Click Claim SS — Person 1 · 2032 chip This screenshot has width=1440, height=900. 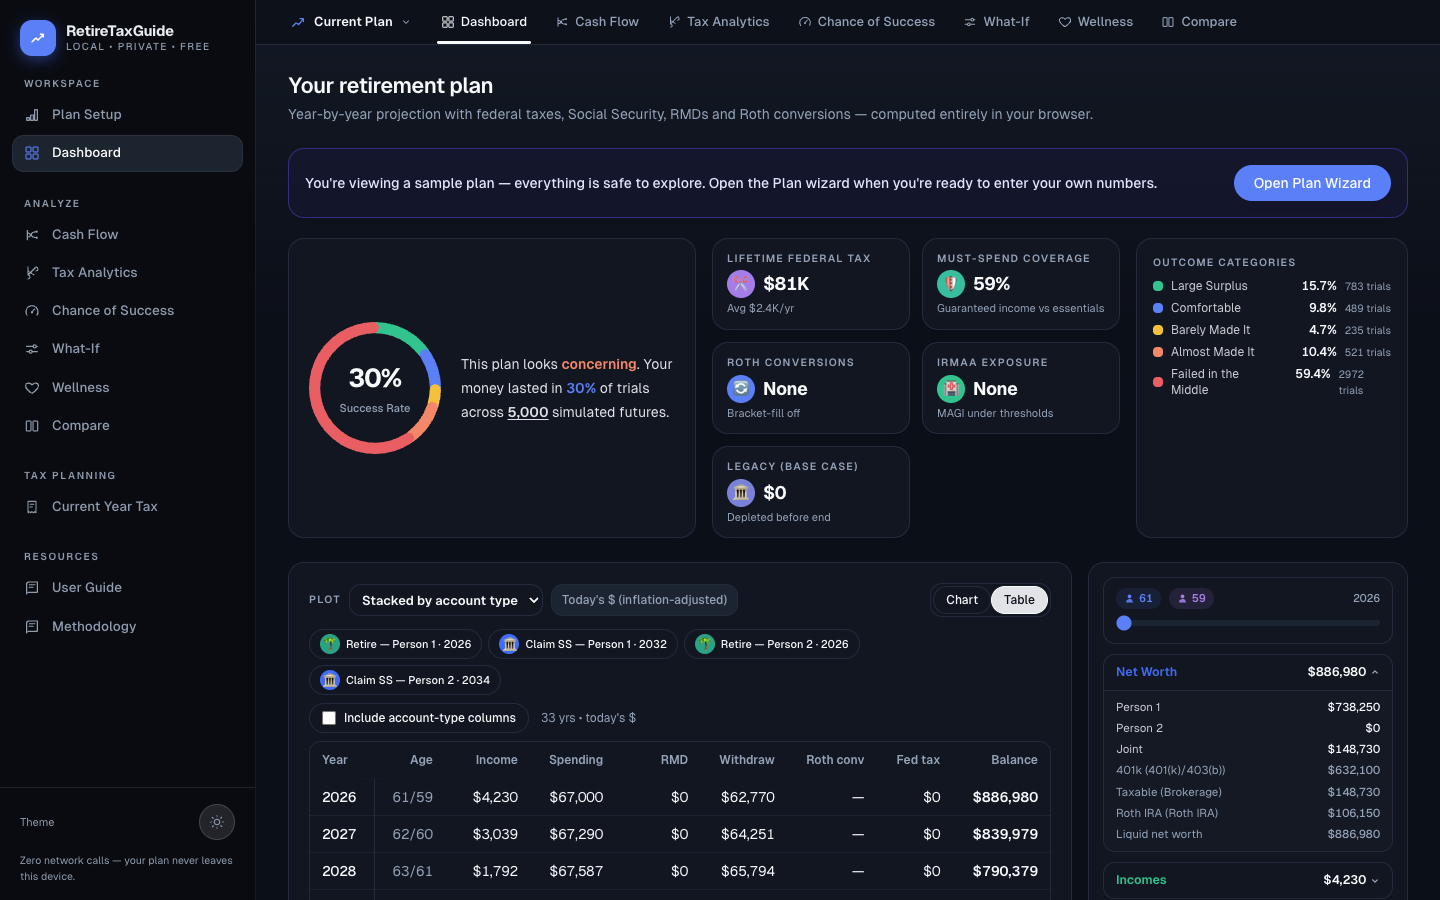click(x=583, y=644)
